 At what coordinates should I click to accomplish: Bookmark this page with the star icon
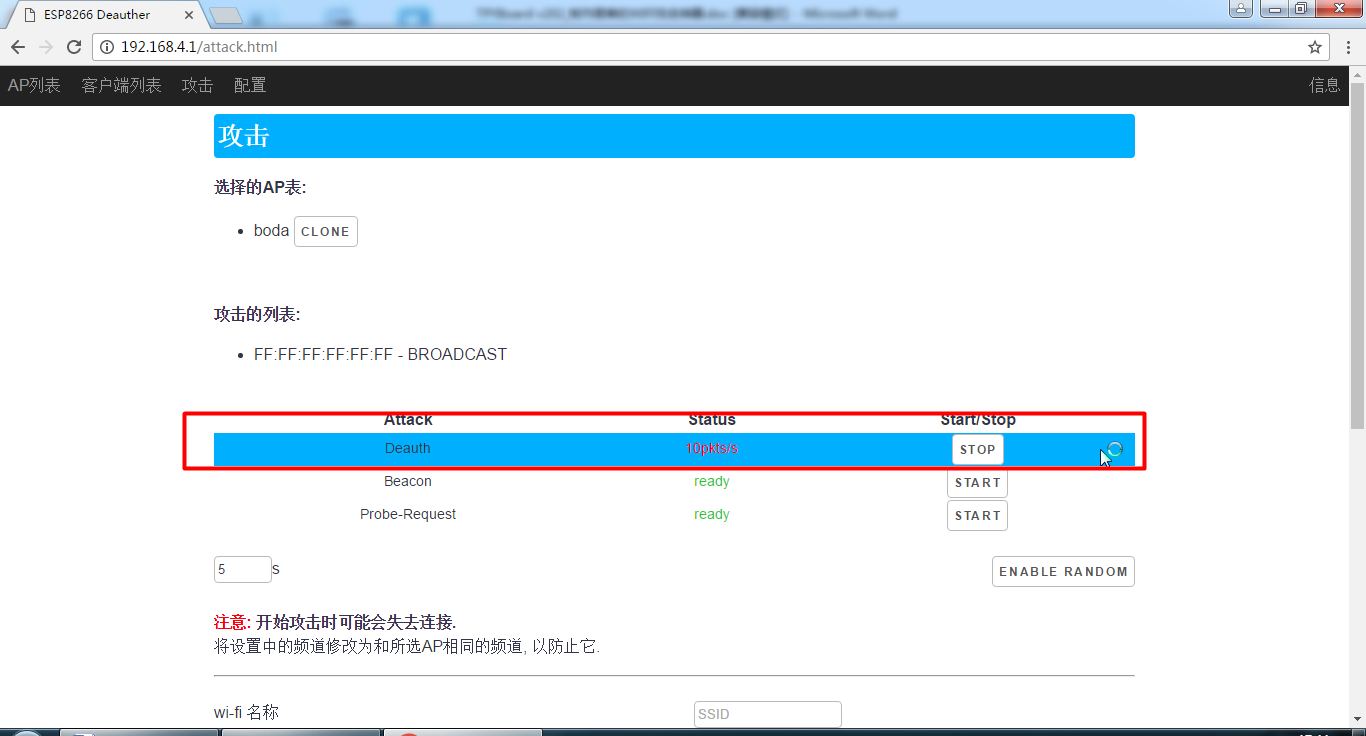pos(1315,47)
